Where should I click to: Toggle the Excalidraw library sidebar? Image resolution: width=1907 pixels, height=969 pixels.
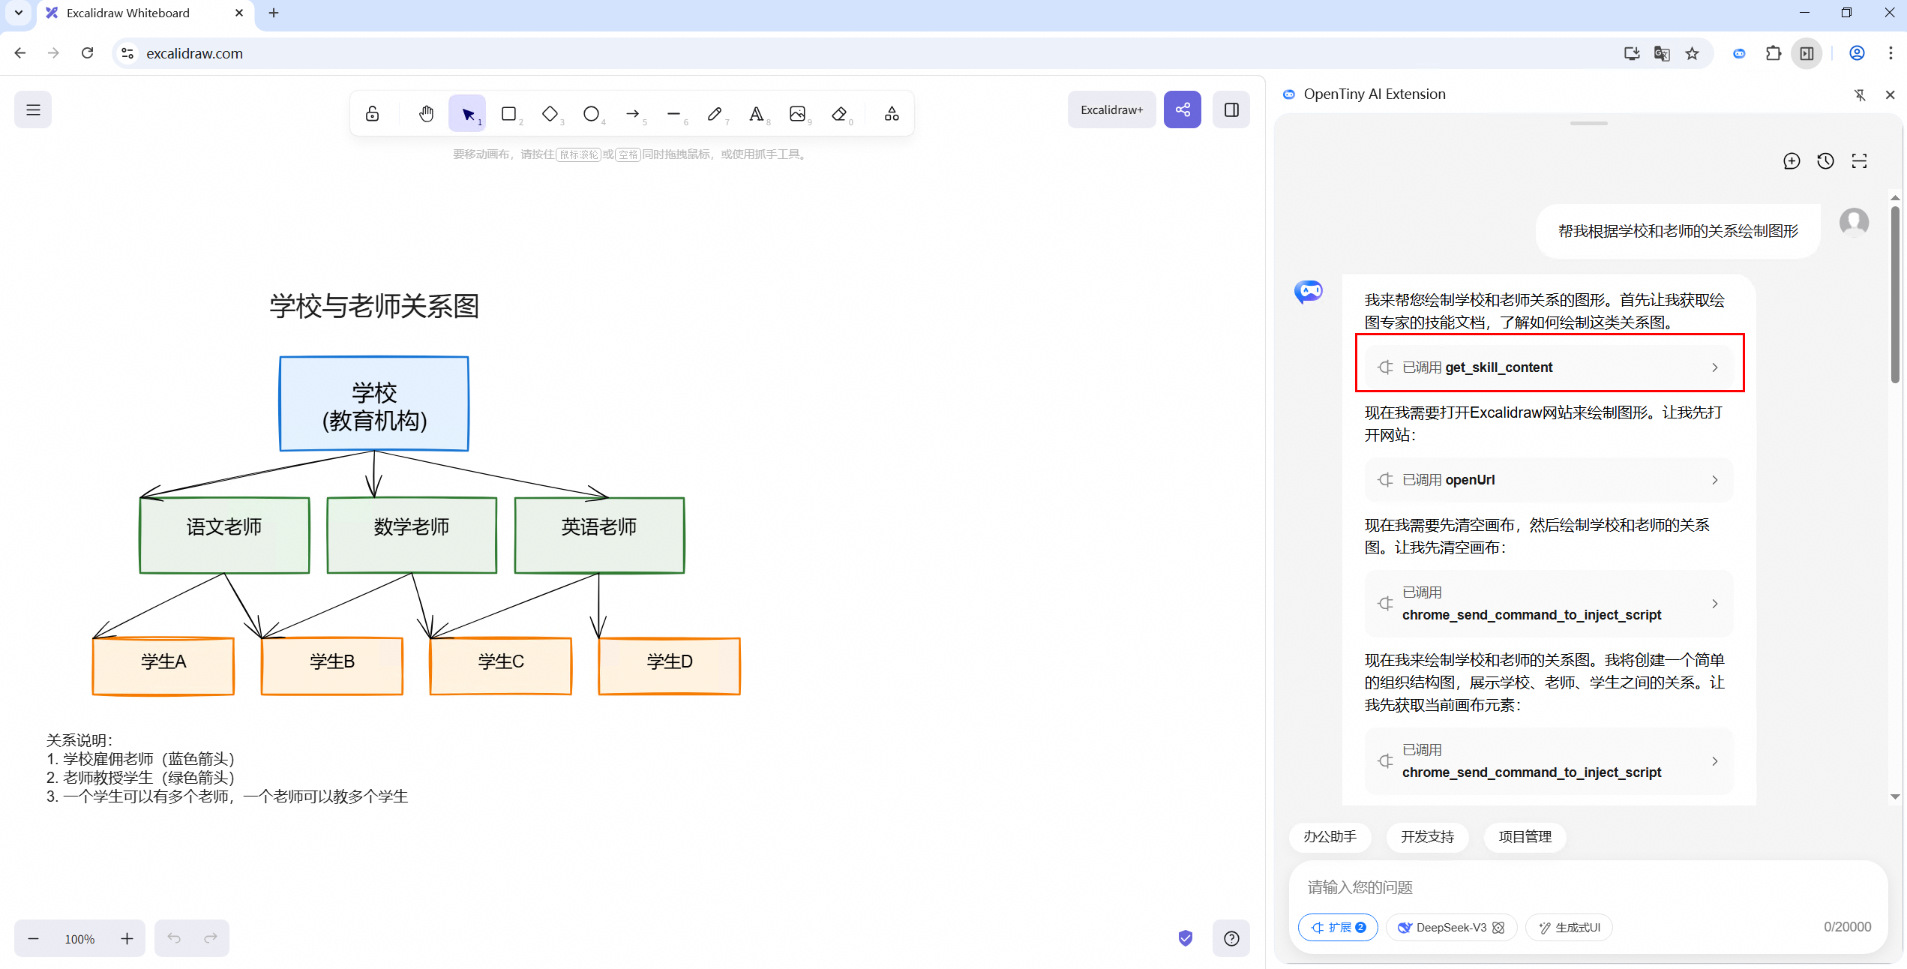coord(1232,110)
